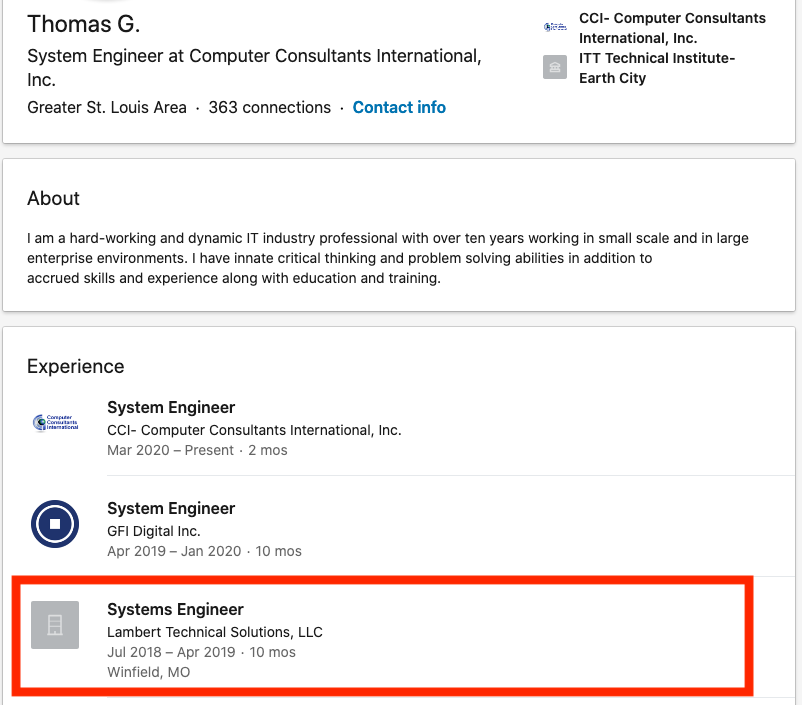The image size is (802, 705).
Task: Click the GFI Digital Inc. circular logo
Action: click(x=55, y=524)
